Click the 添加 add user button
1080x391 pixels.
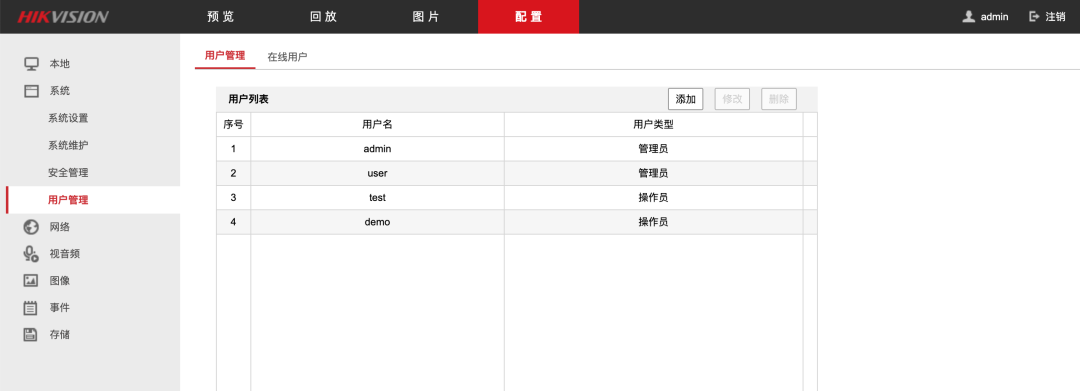click(685, 99)
